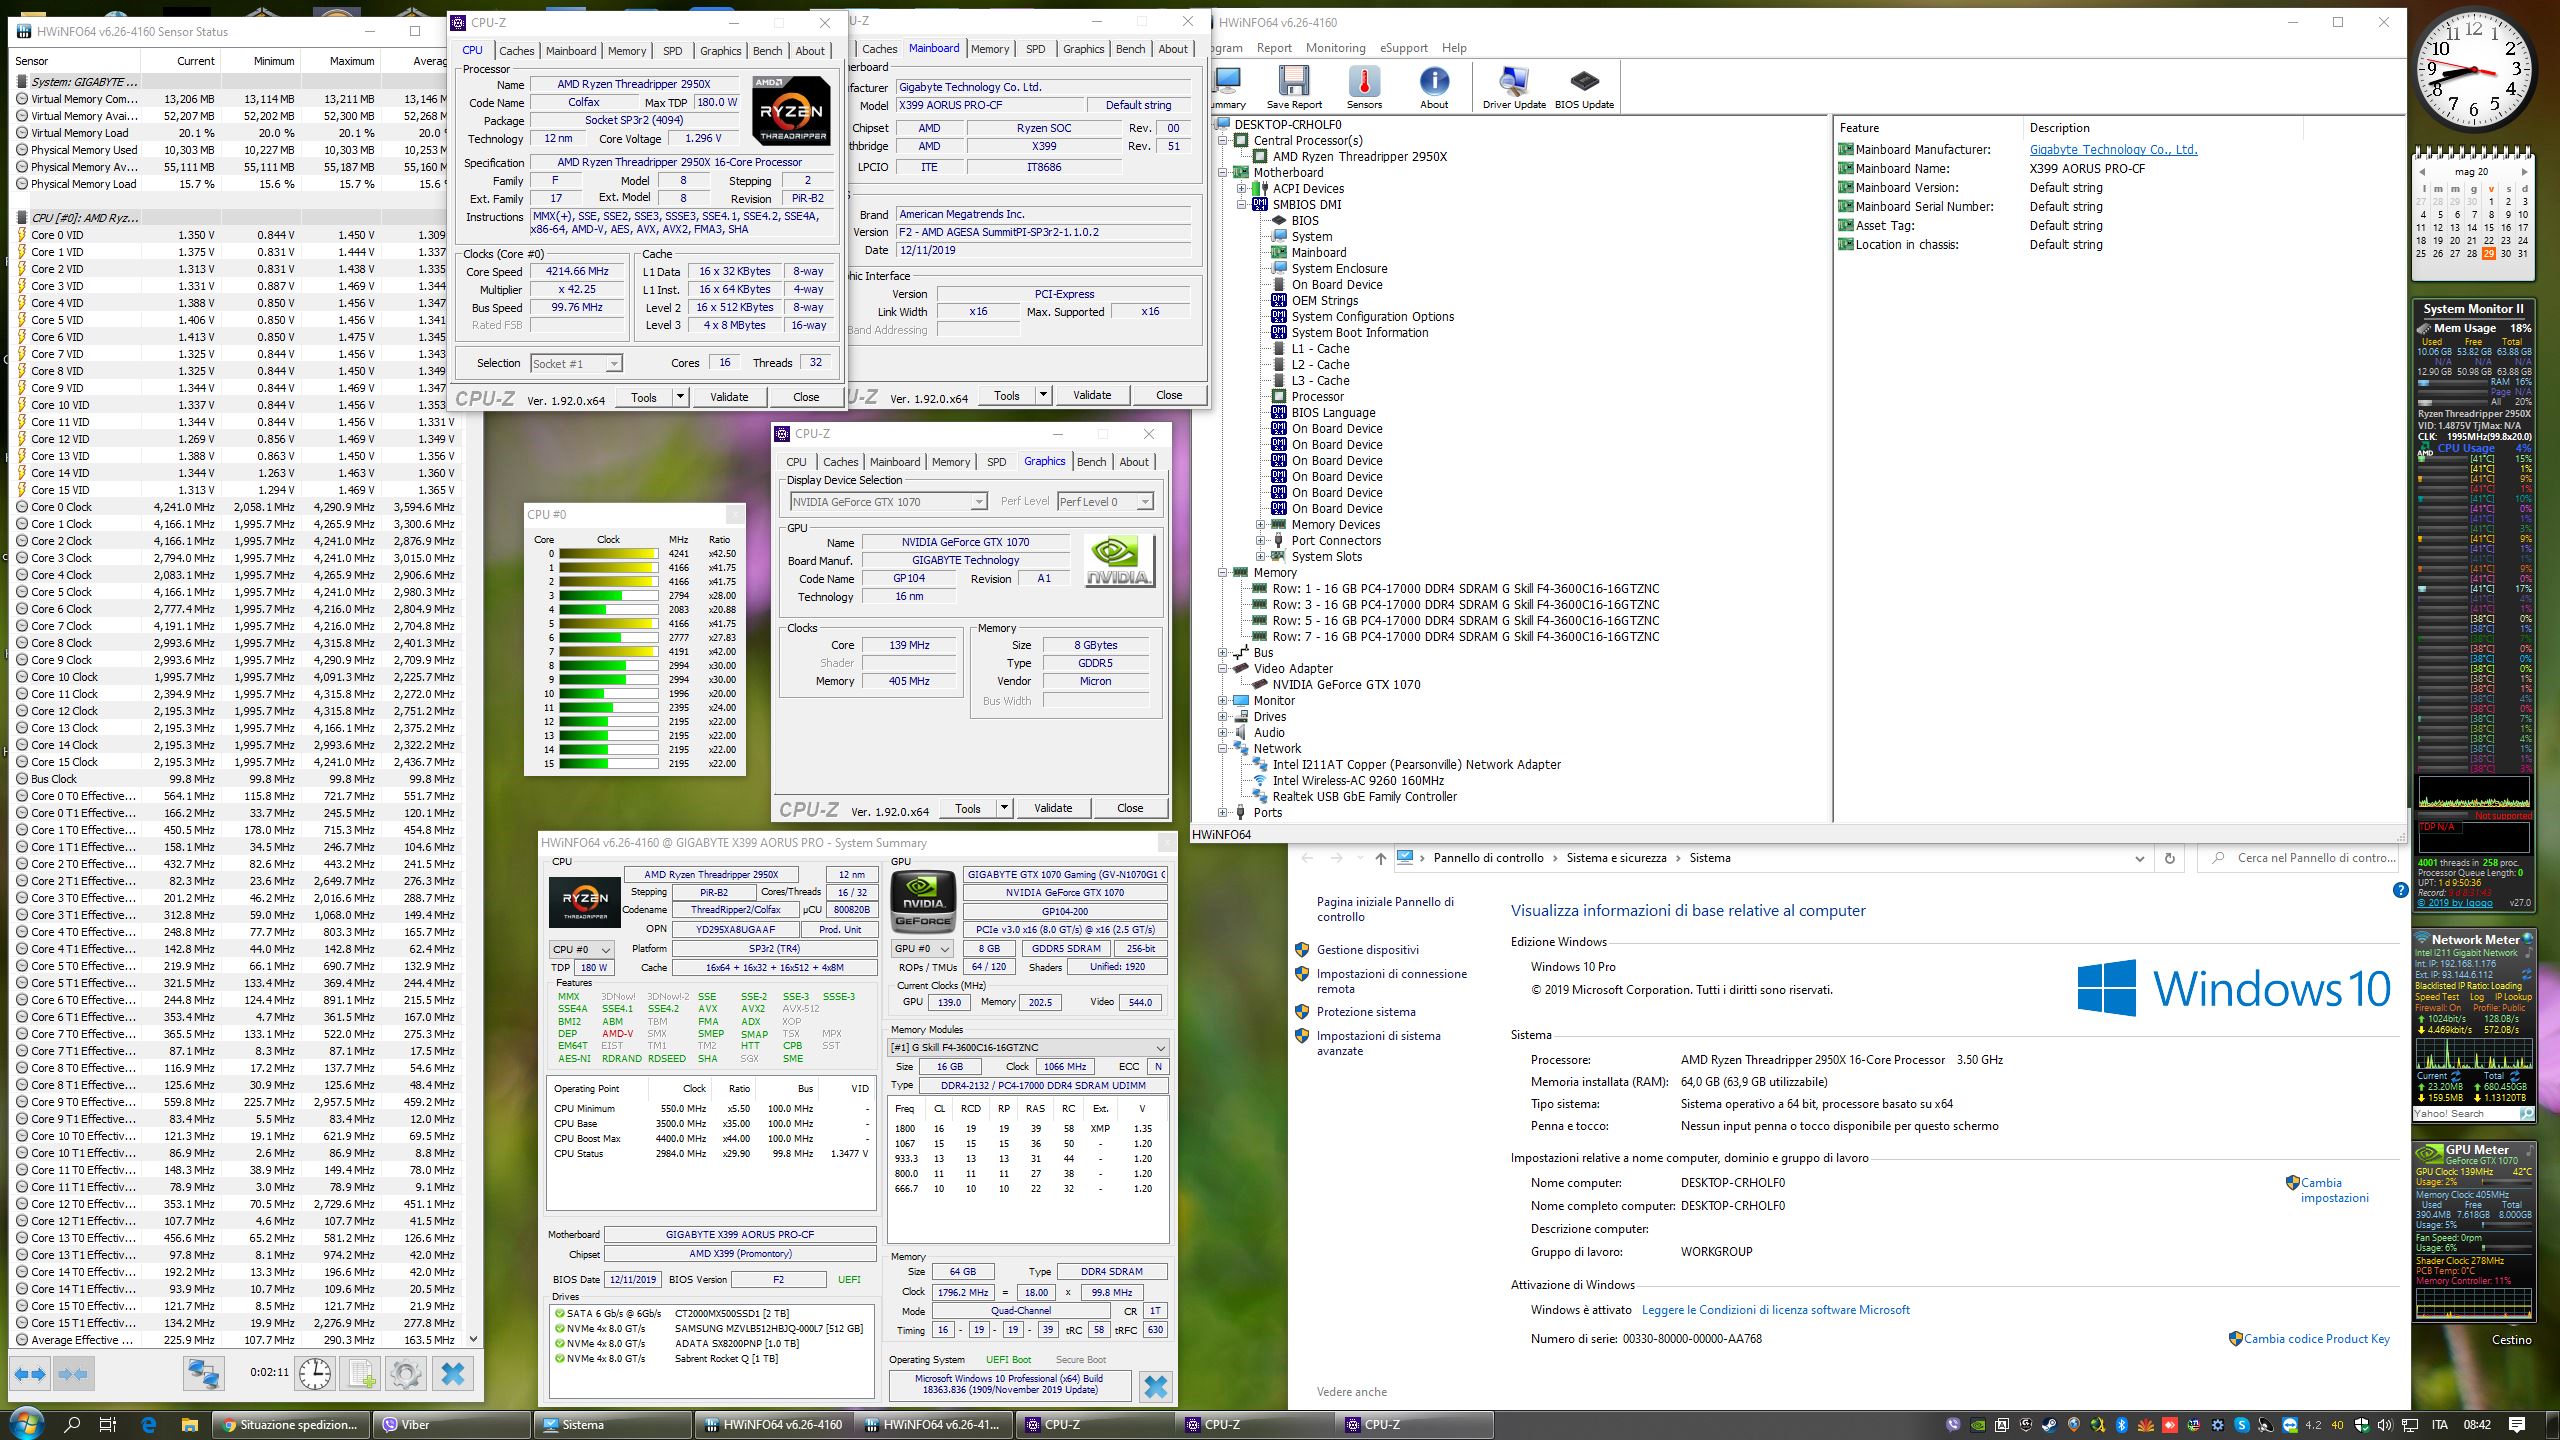
Task: Open the Gigabyte Technology Co., Ltd. link
Action: coord(2113,150)
